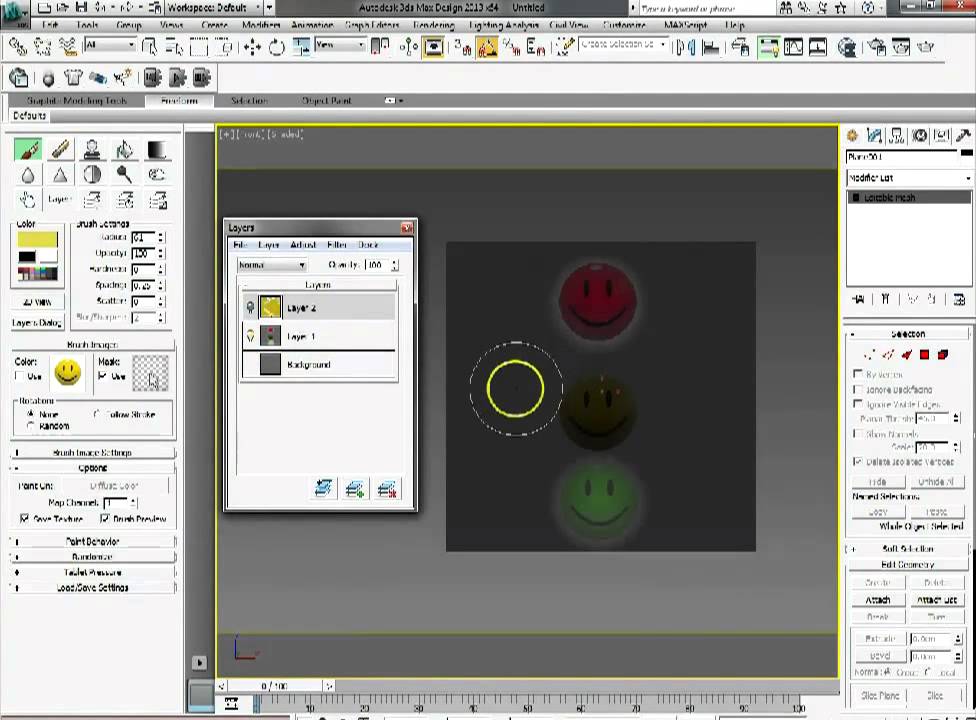Image resolution: width=976 pixels, height=720 pixels.
Task: Expand the Randomize rollout
Action: [x=92, y=557]
